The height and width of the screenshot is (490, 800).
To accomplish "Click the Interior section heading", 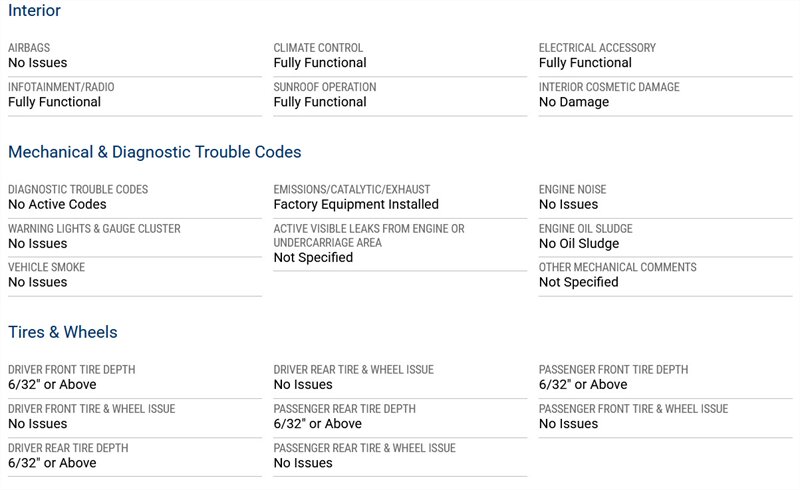I will pyautogui.click(x=34, y=11).
